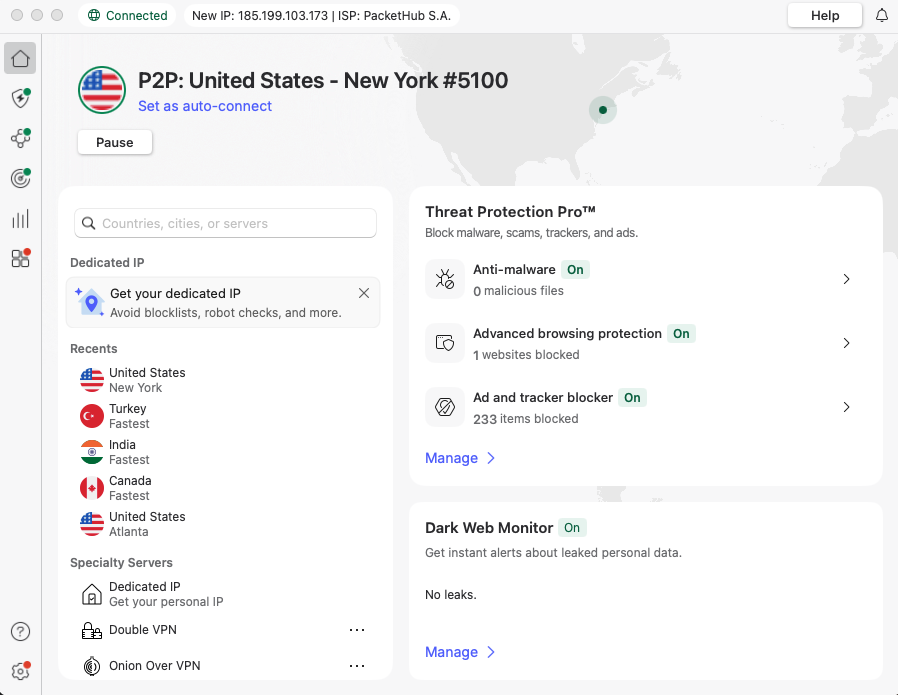Click Set as auto-connect link
This screenshot has width=898, height=695.
point(205,106)
